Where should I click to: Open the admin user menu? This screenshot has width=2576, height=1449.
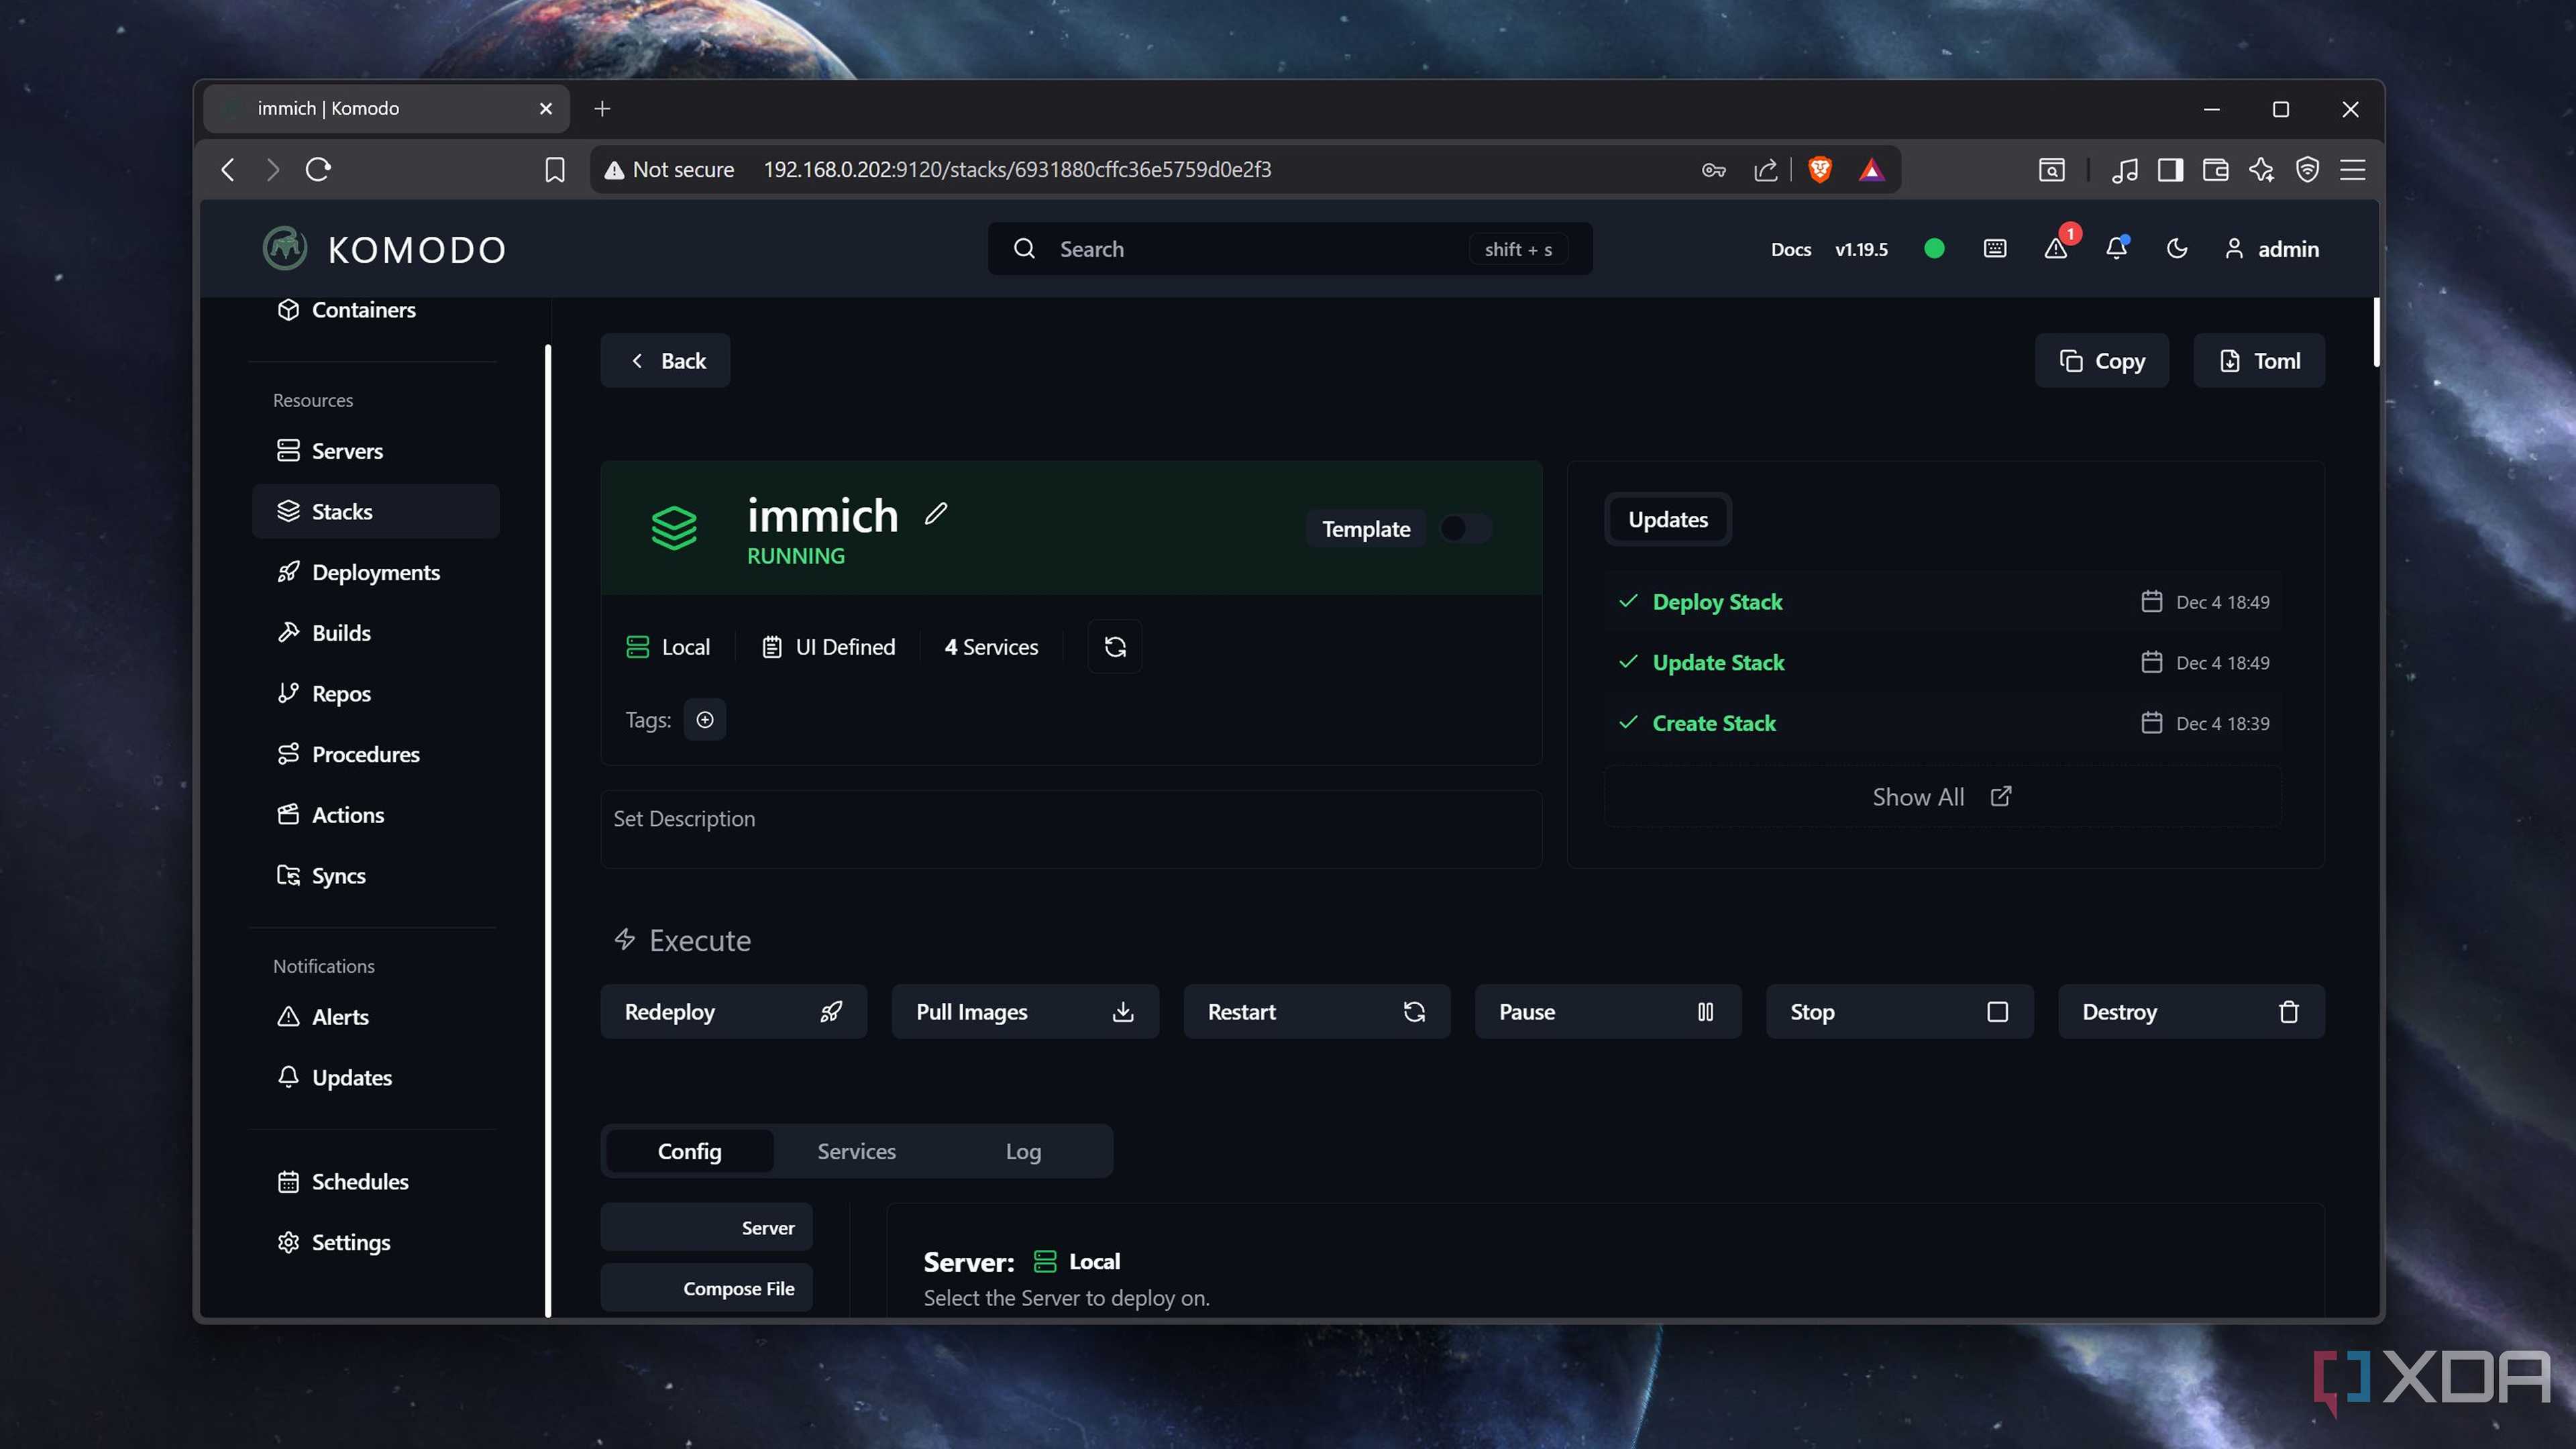2271,249
